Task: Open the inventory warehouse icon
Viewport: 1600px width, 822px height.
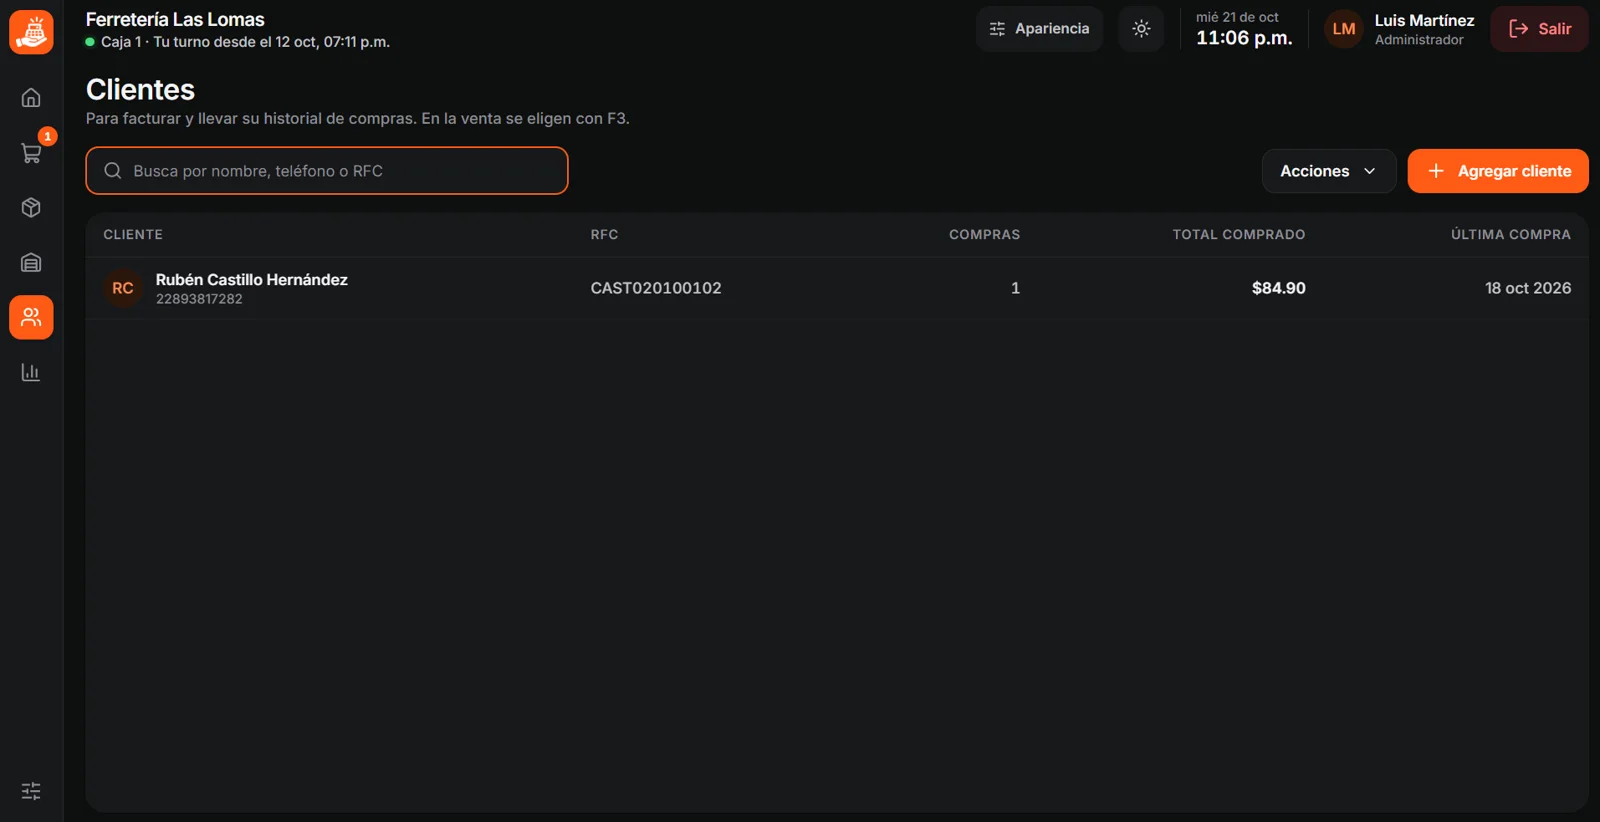Action: click(31, 263)
